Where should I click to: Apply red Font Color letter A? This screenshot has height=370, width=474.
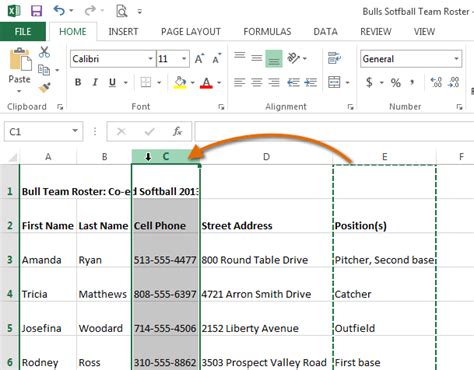pyautogui.click(x=206, y=82)
